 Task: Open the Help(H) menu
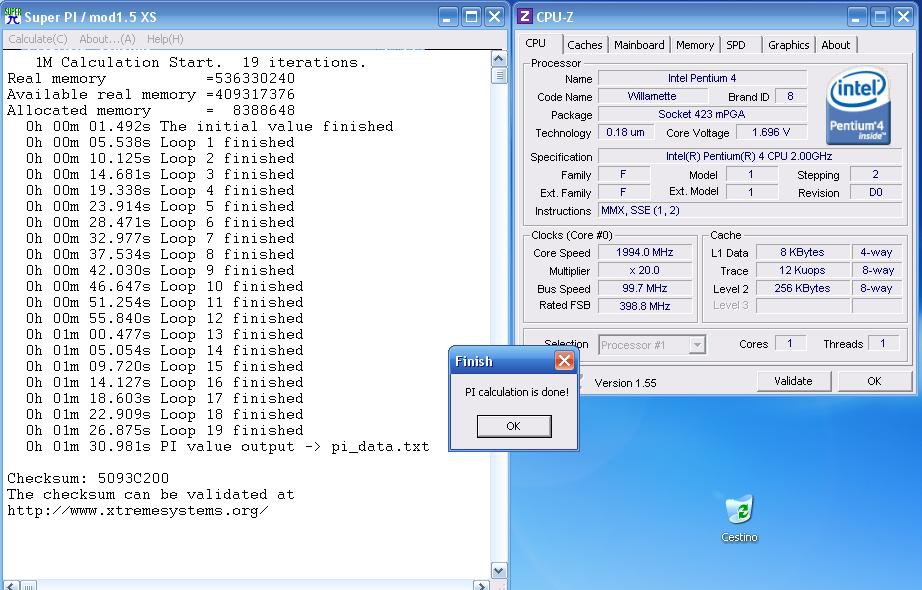[165, 39]
